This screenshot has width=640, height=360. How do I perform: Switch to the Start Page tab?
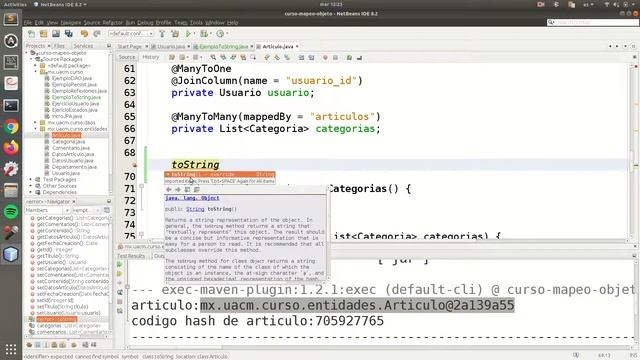(x=130, y=47)
